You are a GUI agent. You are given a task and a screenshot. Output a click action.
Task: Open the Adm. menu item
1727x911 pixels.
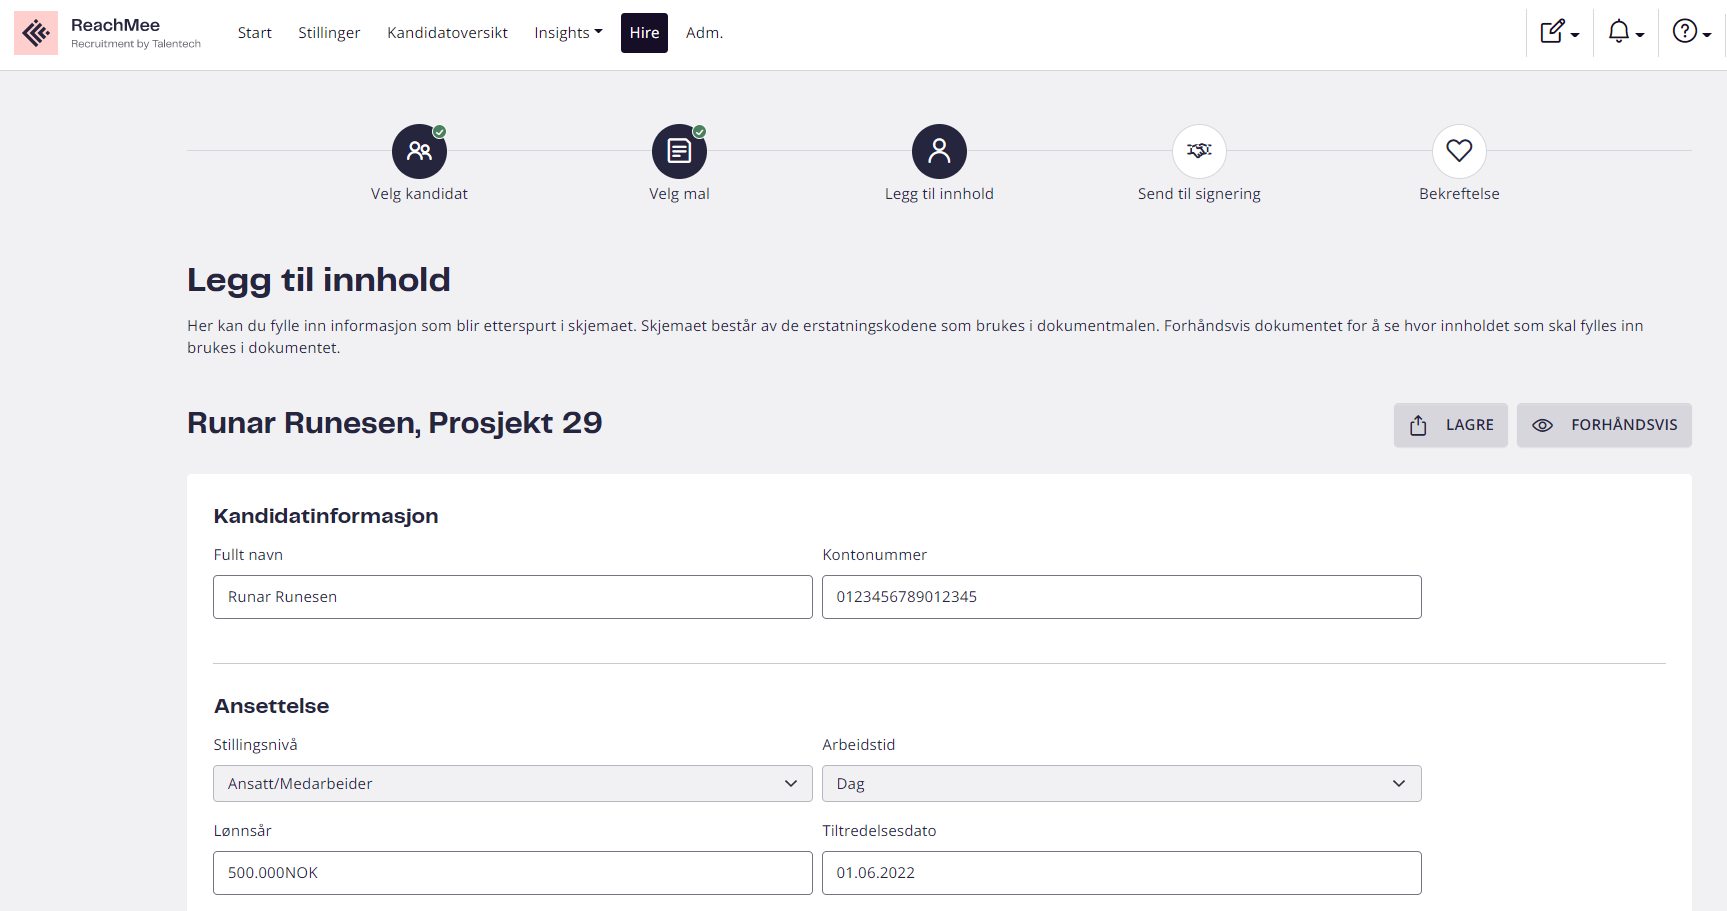pos(704,33)
